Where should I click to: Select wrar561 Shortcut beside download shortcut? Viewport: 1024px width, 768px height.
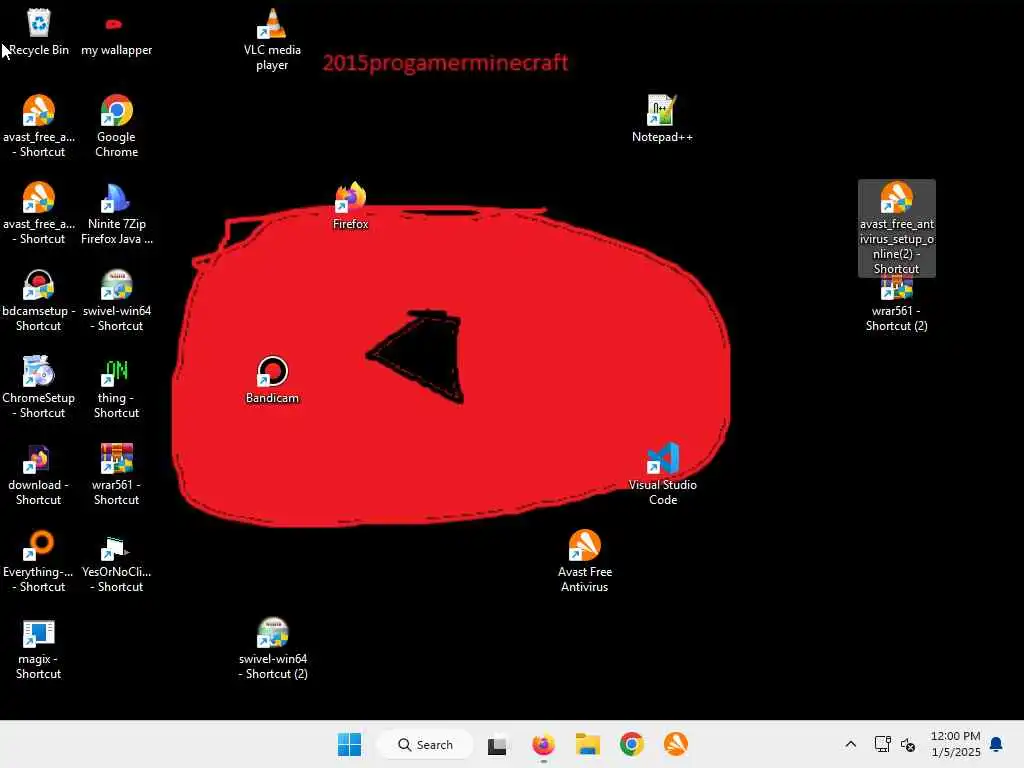(116, 473)
